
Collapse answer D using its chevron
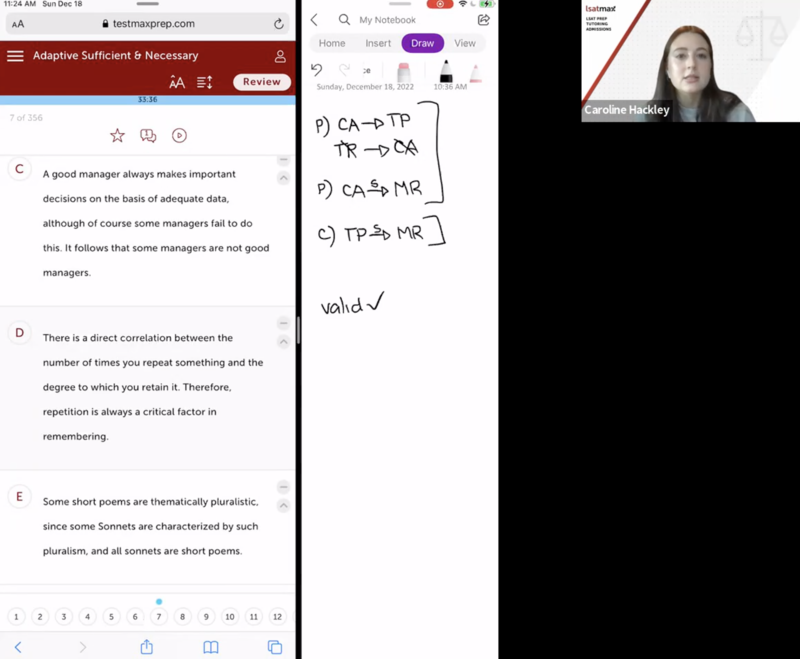pos(283,342)
